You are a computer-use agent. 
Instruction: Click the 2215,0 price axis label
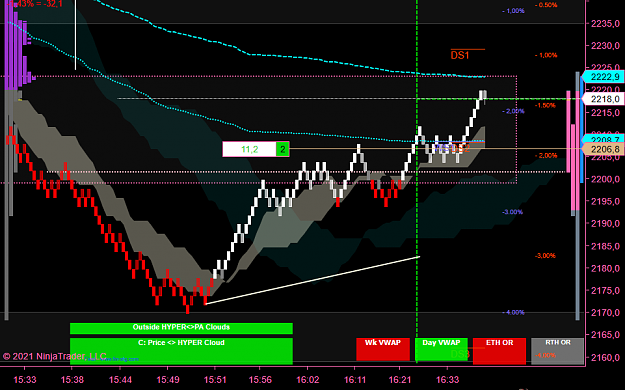coord(605,113)
